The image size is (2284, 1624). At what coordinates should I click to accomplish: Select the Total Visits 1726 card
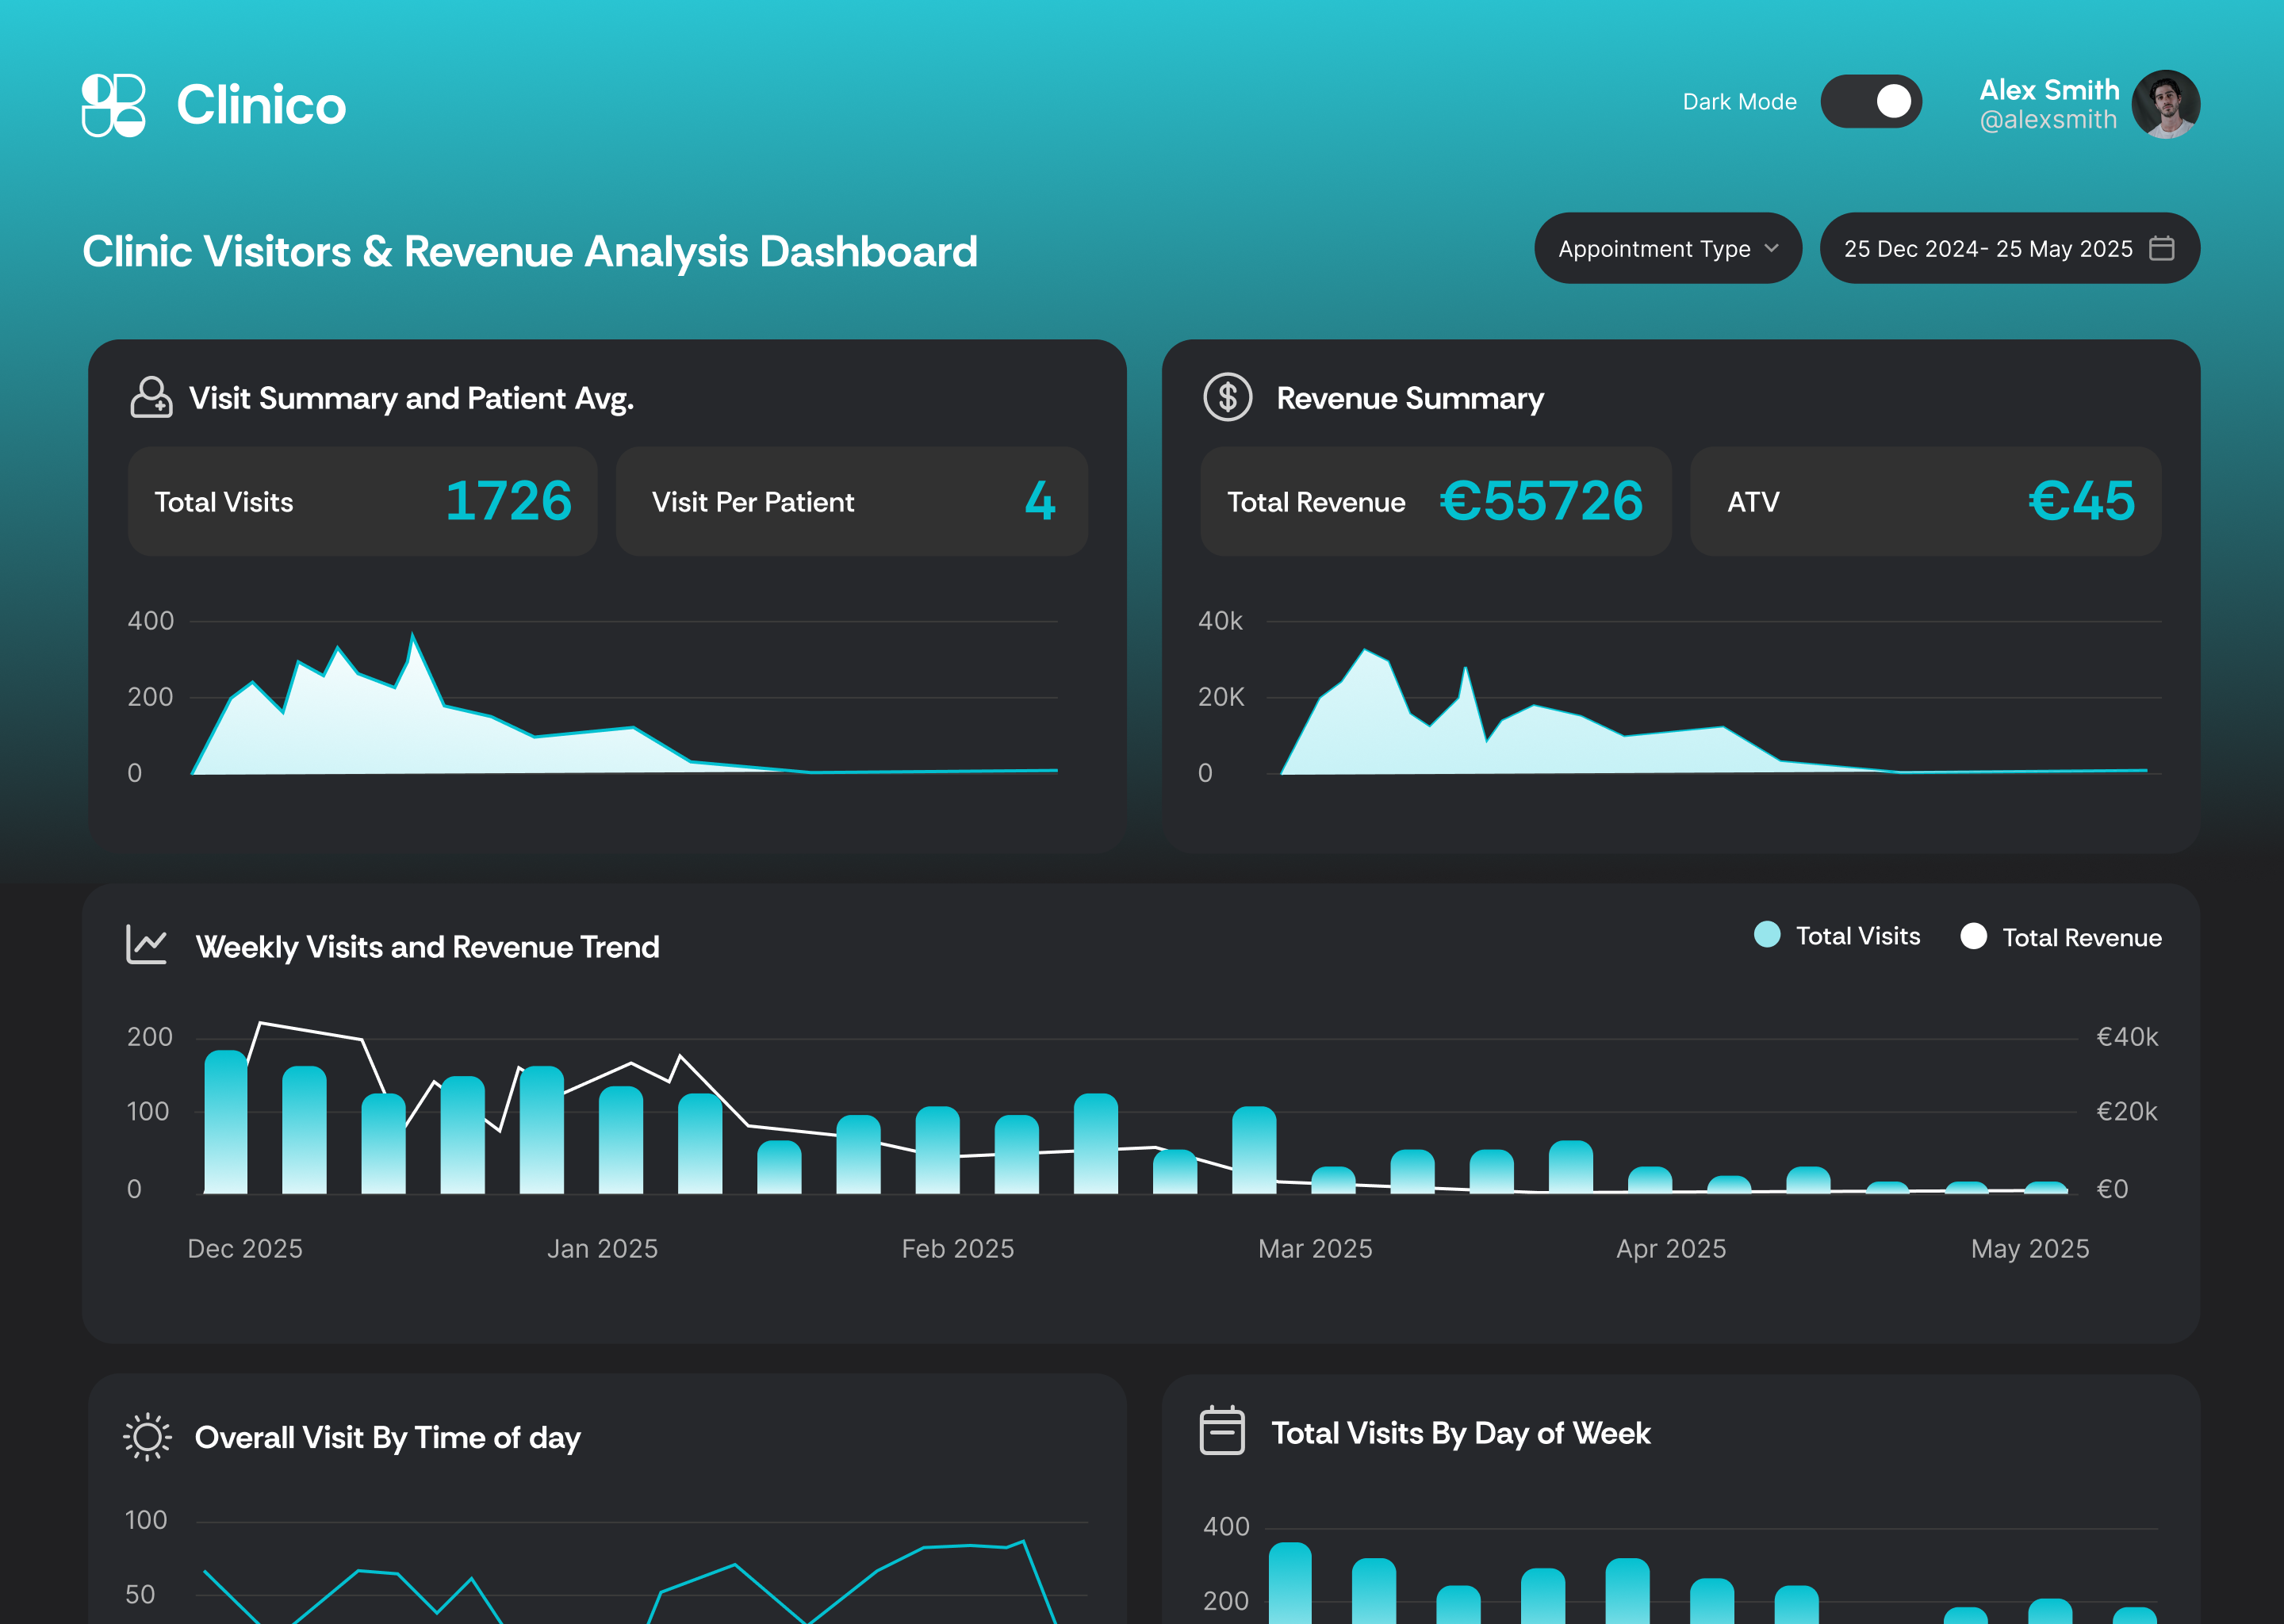(362, 501)
